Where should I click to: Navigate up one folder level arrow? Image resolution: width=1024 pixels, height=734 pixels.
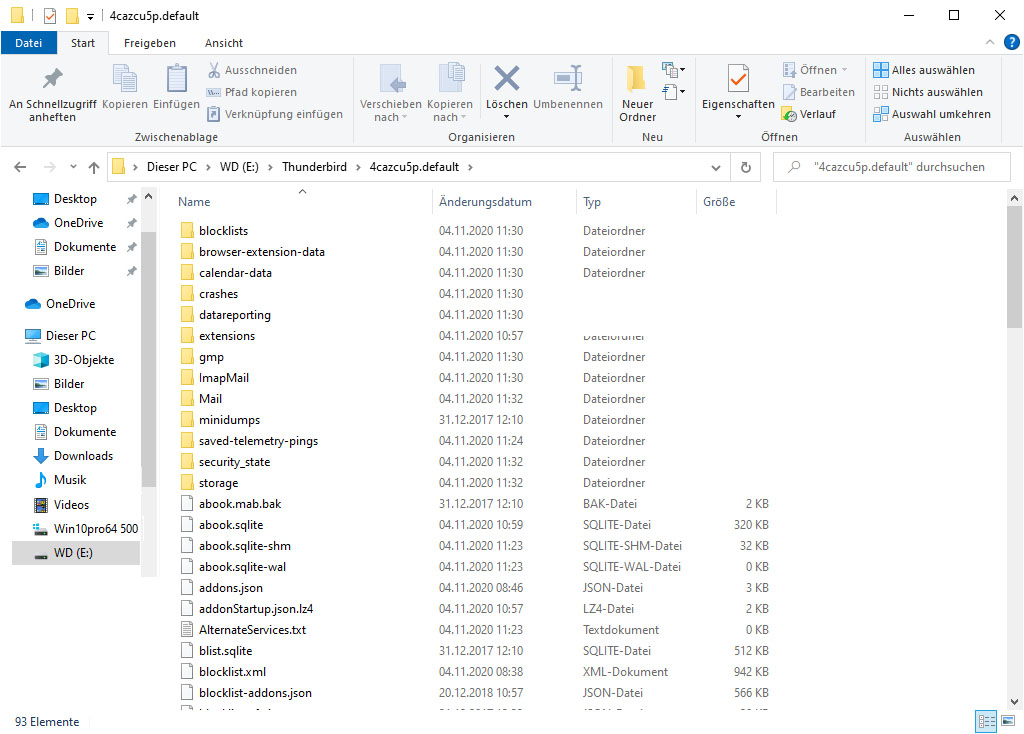[x=94, y=167]
